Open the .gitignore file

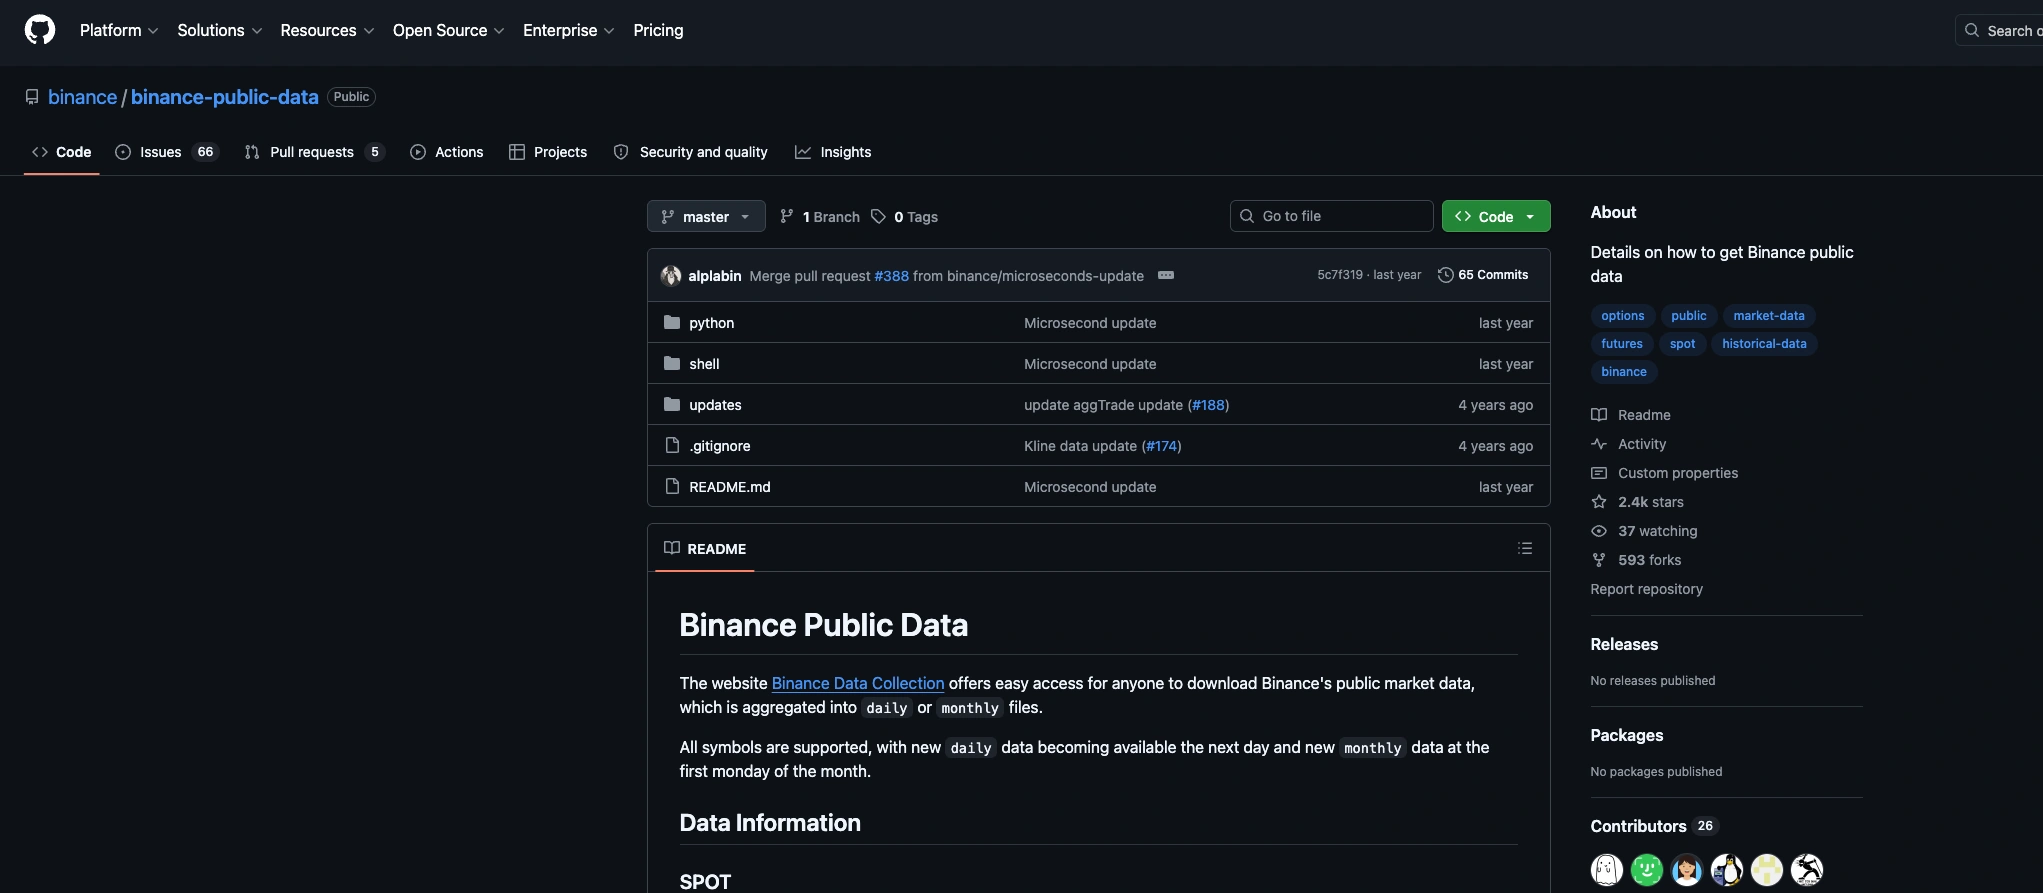(x=720, y=446)
